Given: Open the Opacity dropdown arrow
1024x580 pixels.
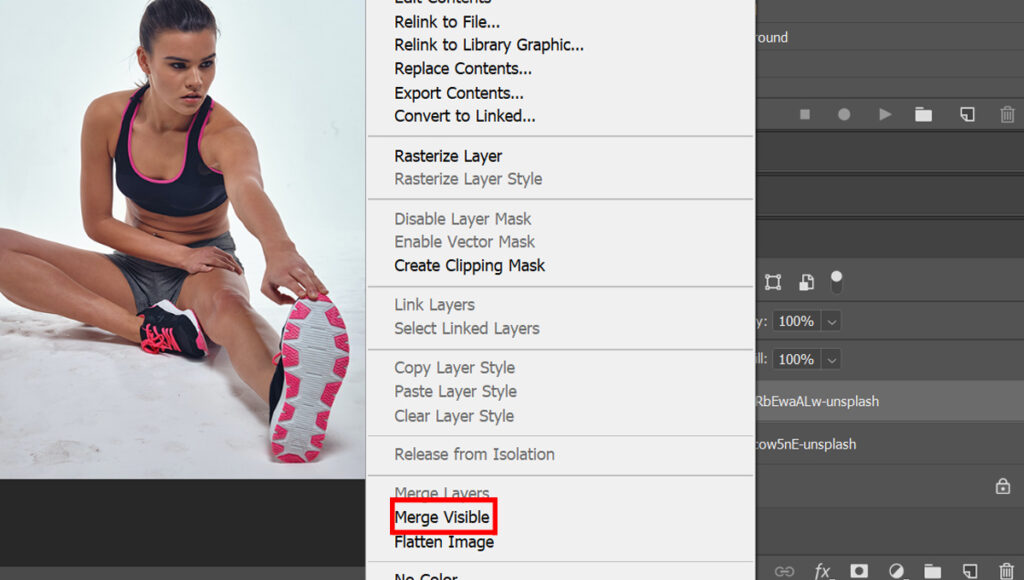Looking at the screenshot, I should (831, 321).
